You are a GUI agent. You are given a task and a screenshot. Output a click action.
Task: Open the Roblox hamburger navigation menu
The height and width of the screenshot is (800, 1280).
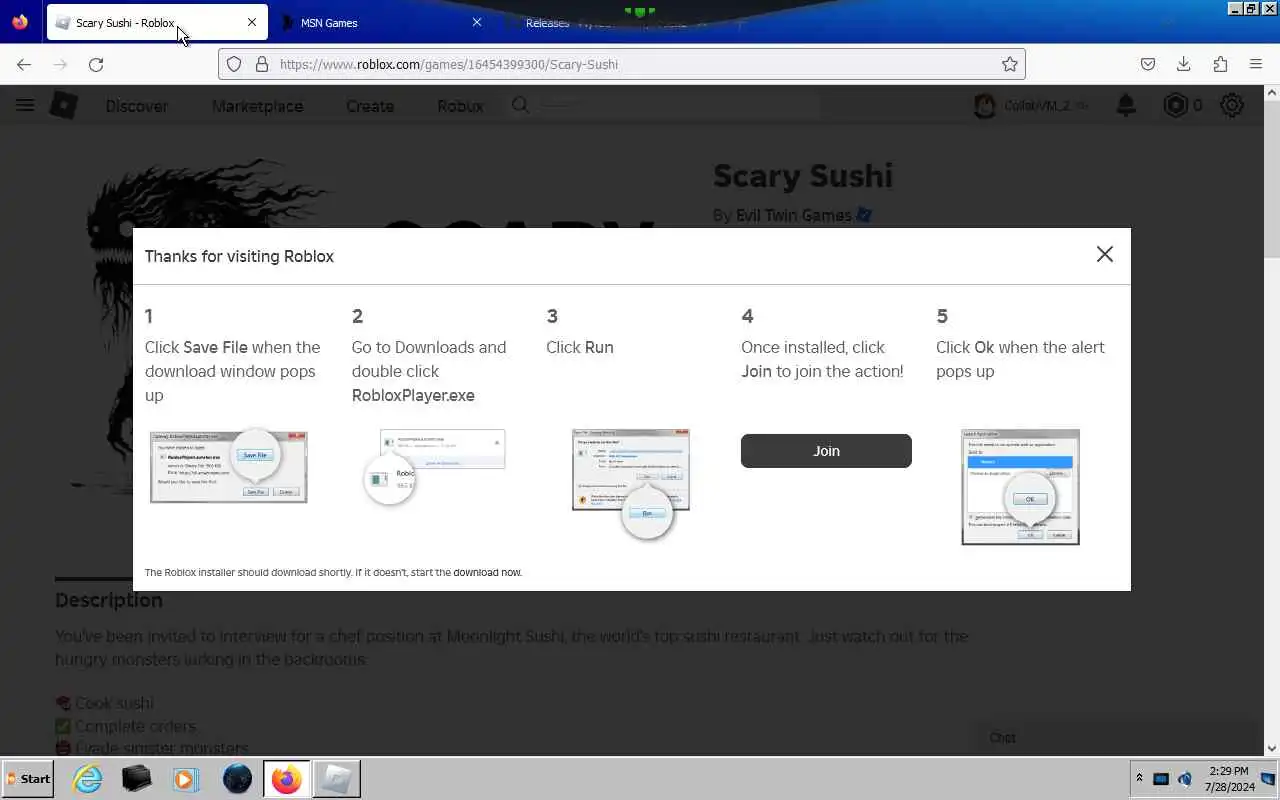tap(25, 105)
